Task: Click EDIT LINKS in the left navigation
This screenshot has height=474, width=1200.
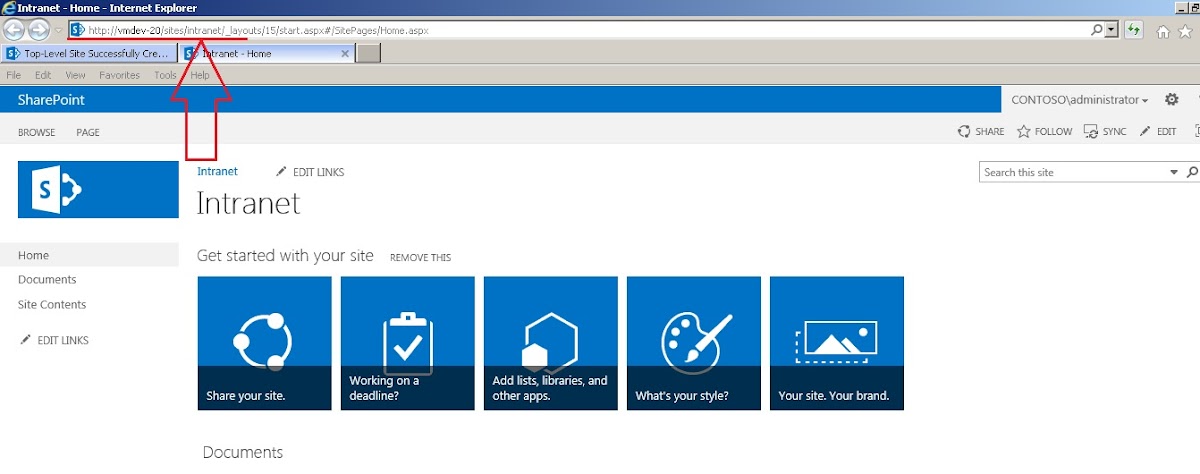Action: click(54, 341)
